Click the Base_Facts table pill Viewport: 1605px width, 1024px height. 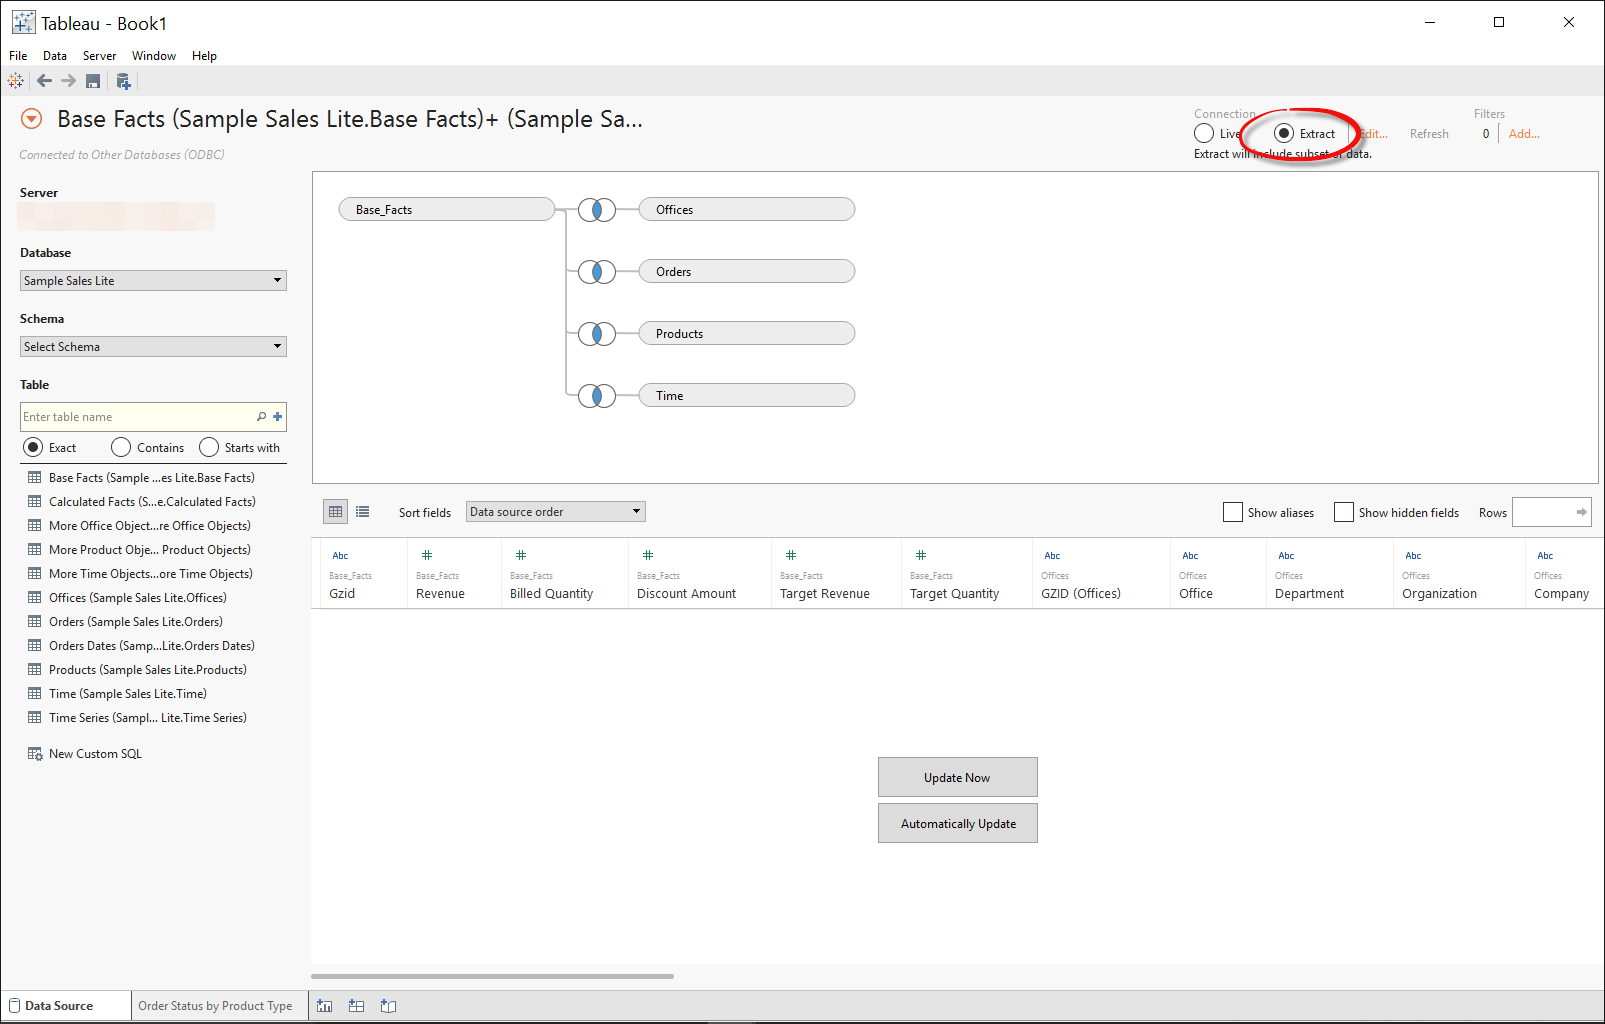[x=447, y=210]
